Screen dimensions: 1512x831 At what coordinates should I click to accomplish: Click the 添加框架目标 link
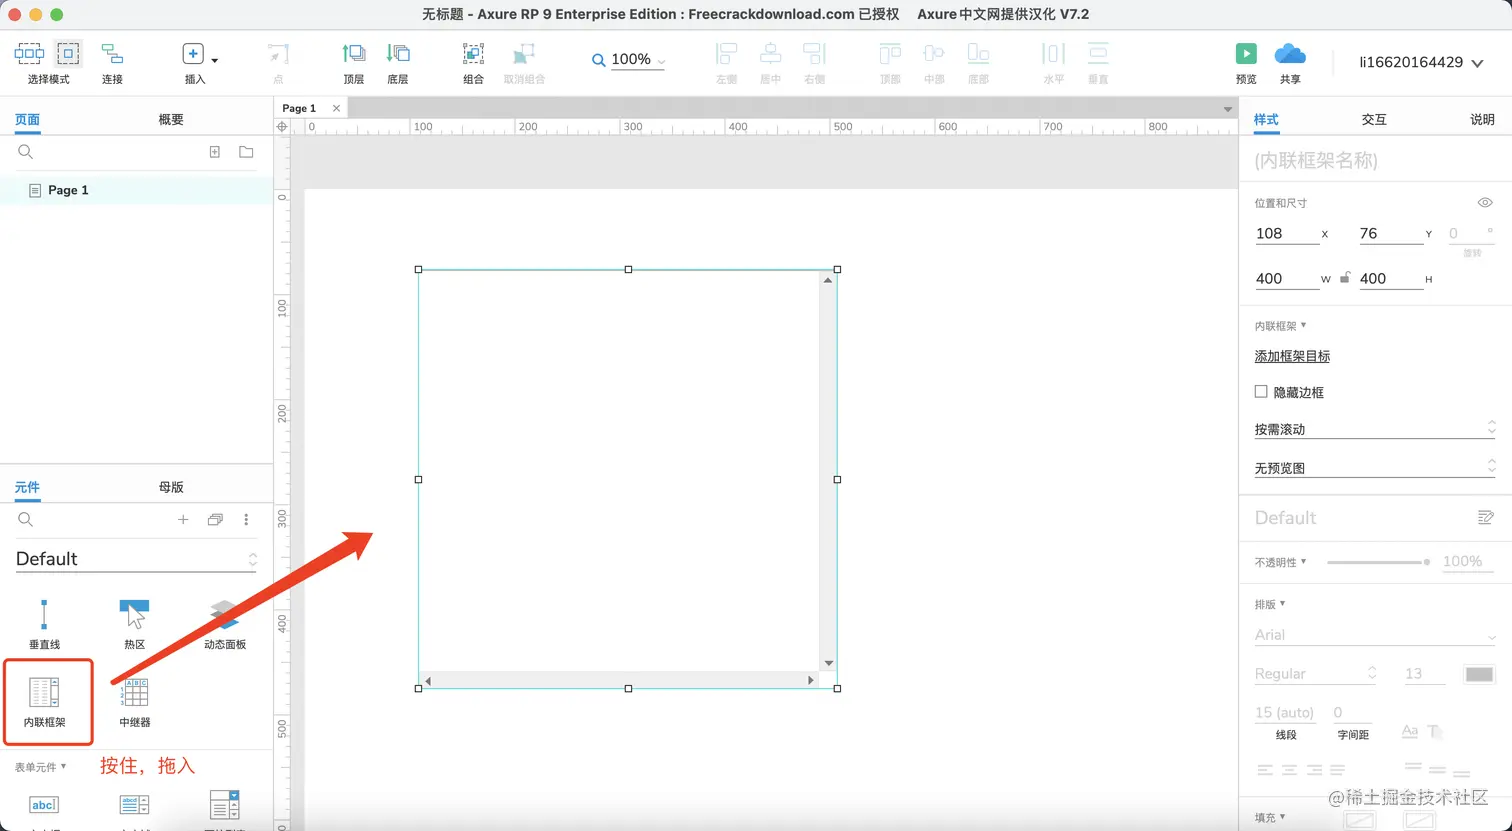click(x=1292, y=356)
